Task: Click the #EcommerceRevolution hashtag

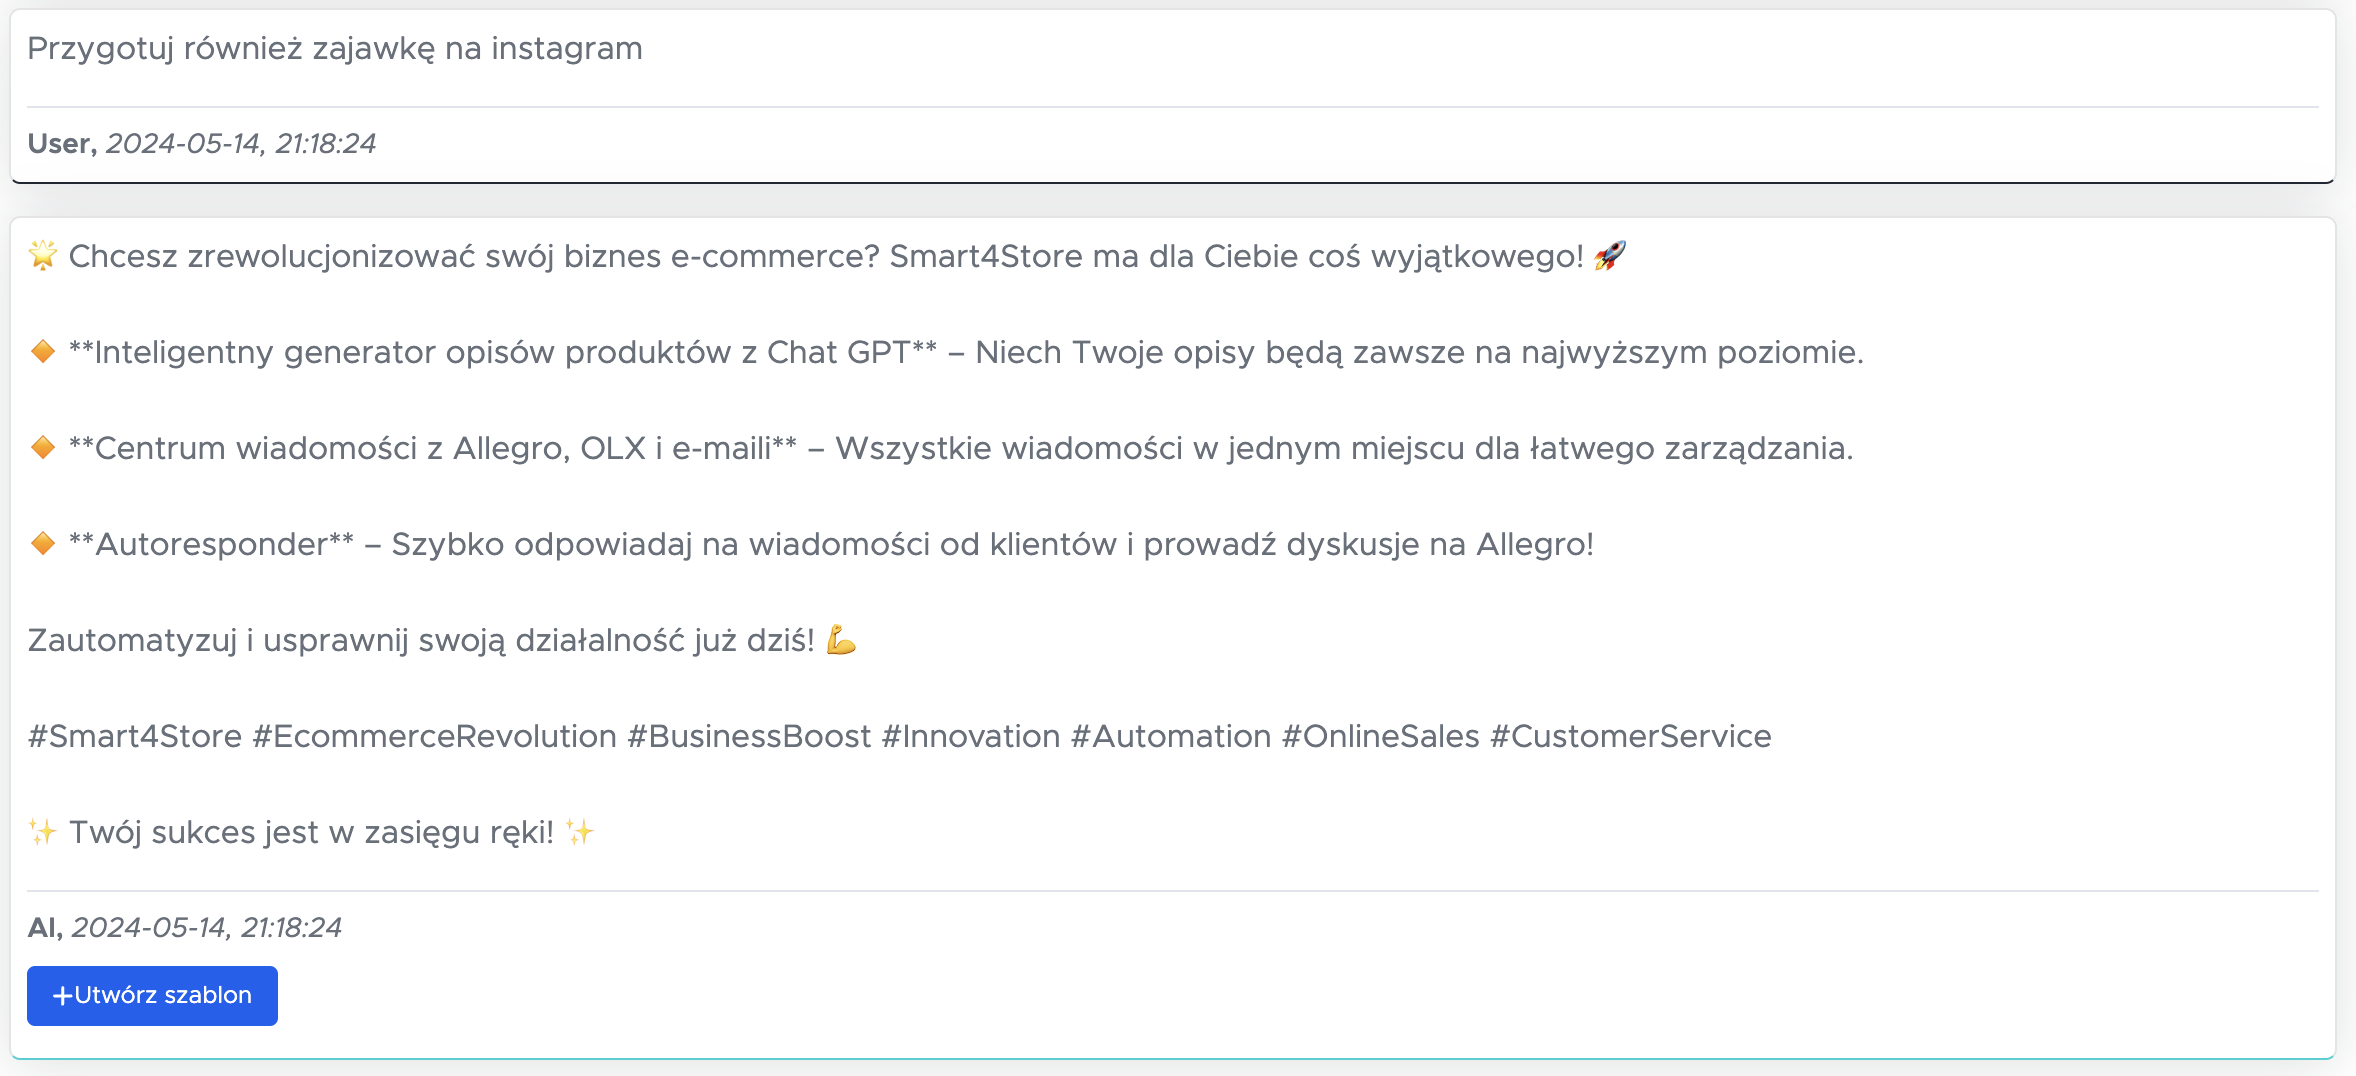Action: 435,736
